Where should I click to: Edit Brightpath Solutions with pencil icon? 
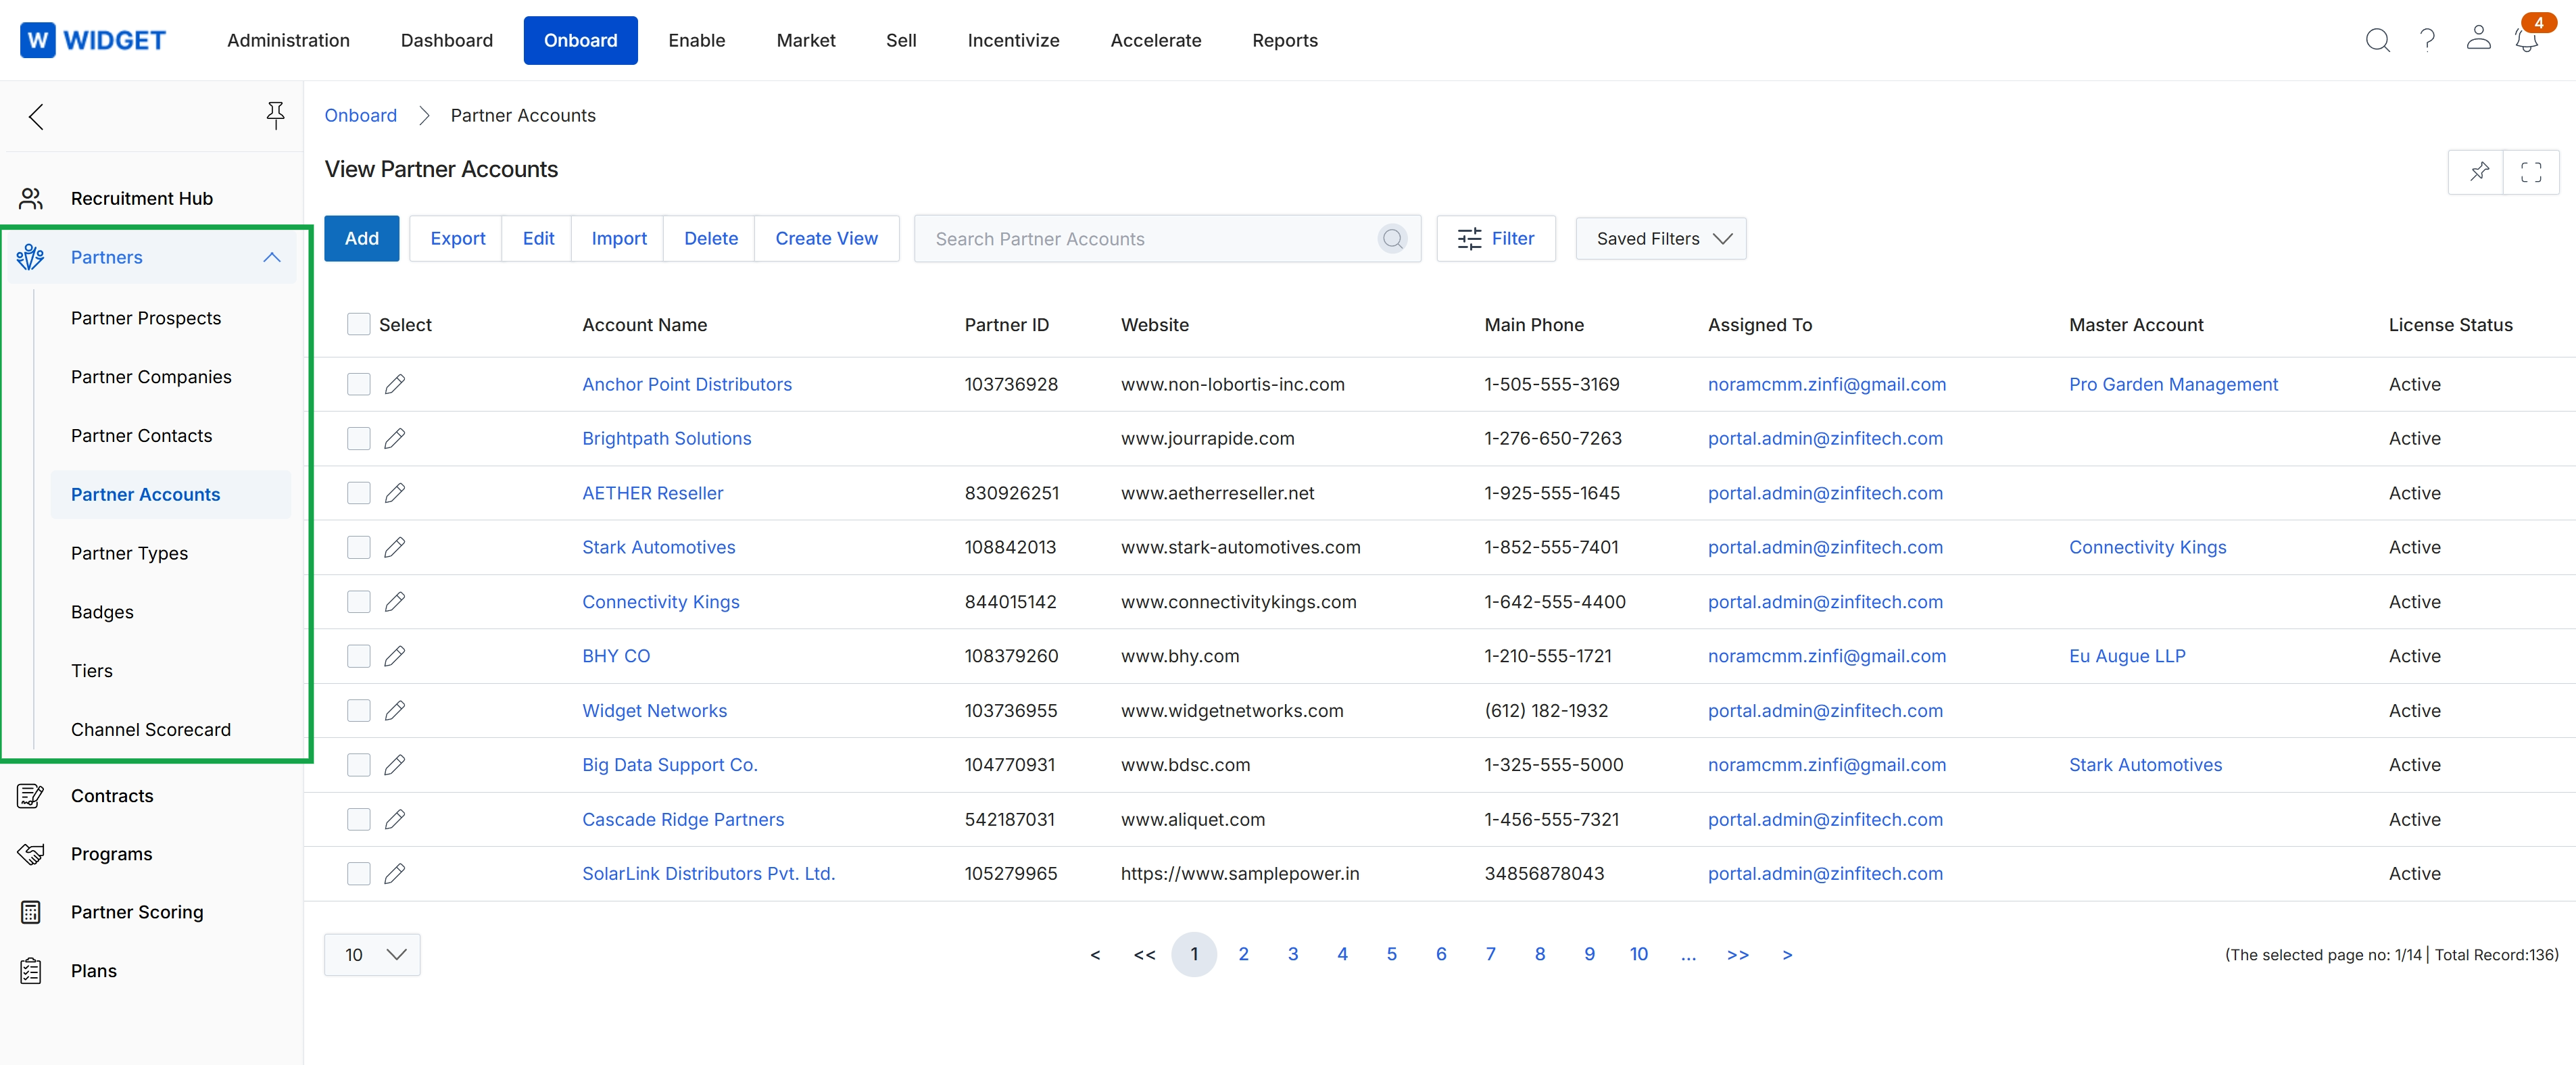point(395,439)
